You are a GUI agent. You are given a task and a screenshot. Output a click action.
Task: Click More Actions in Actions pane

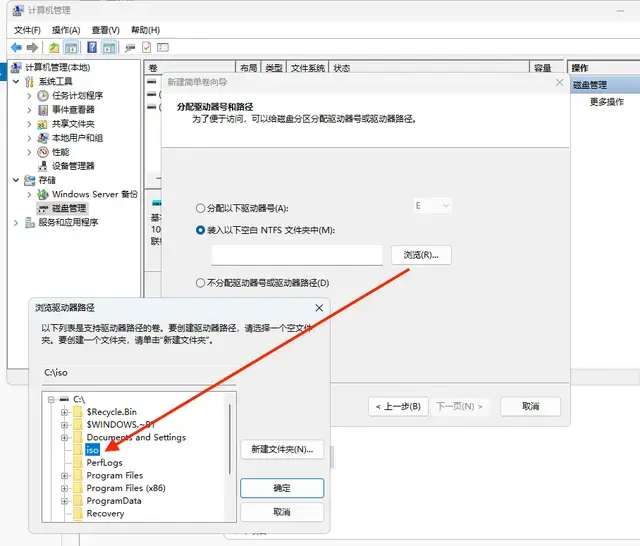[607, 102]
